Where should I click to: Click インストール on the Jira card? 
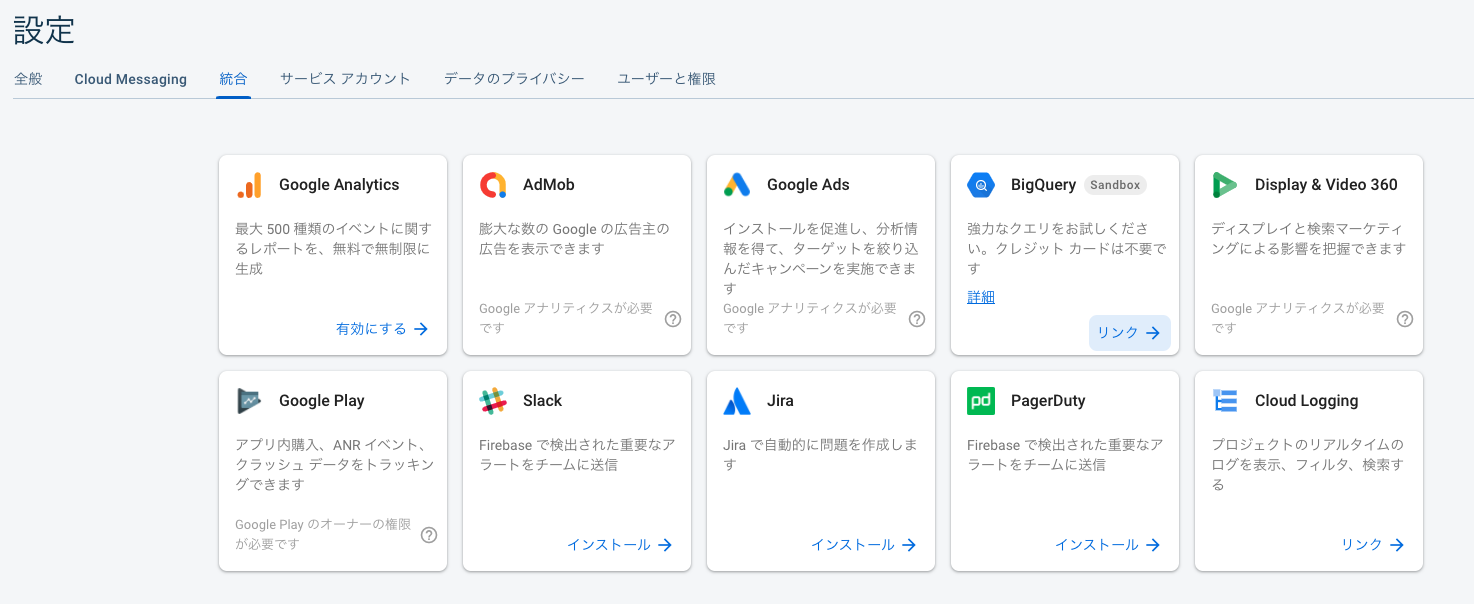tap(863, 545)
